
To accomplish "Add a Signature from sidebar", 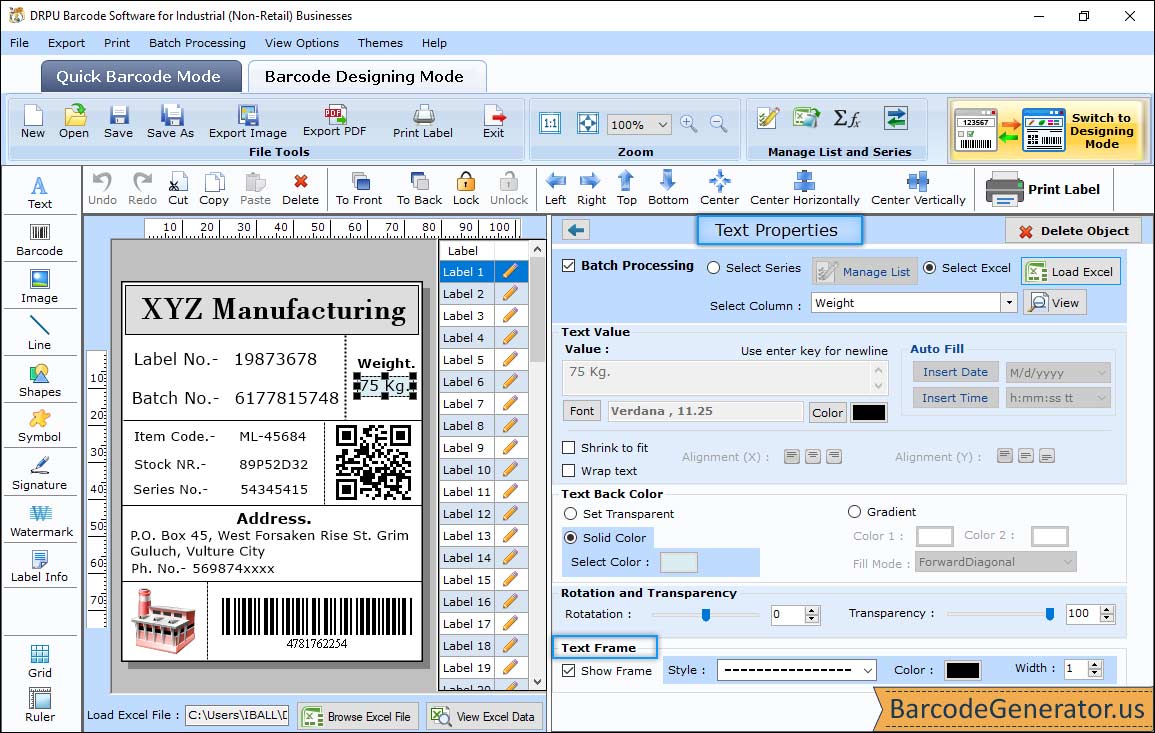I will coord(40,474).
